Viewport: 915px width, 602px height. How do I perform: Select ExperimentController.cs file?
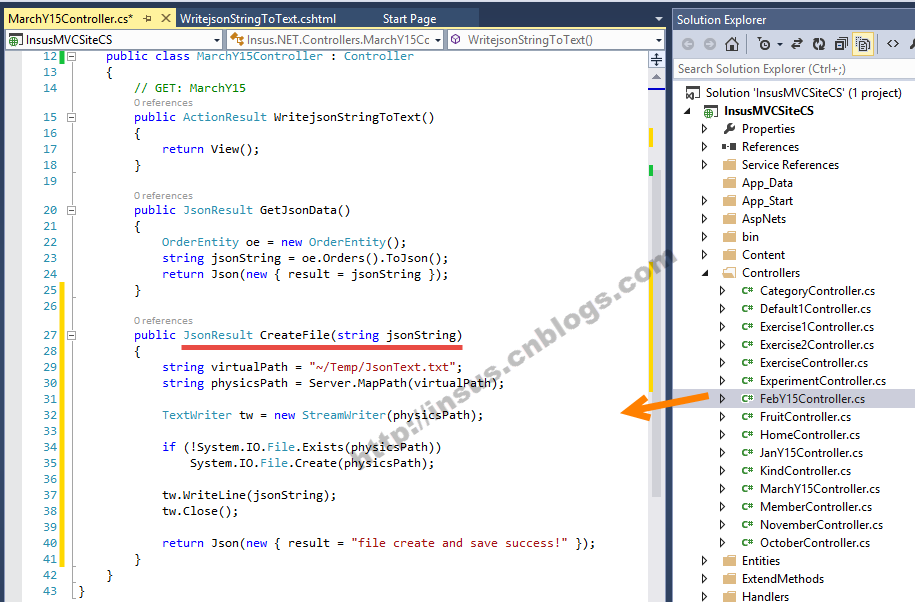click(823, 381)
